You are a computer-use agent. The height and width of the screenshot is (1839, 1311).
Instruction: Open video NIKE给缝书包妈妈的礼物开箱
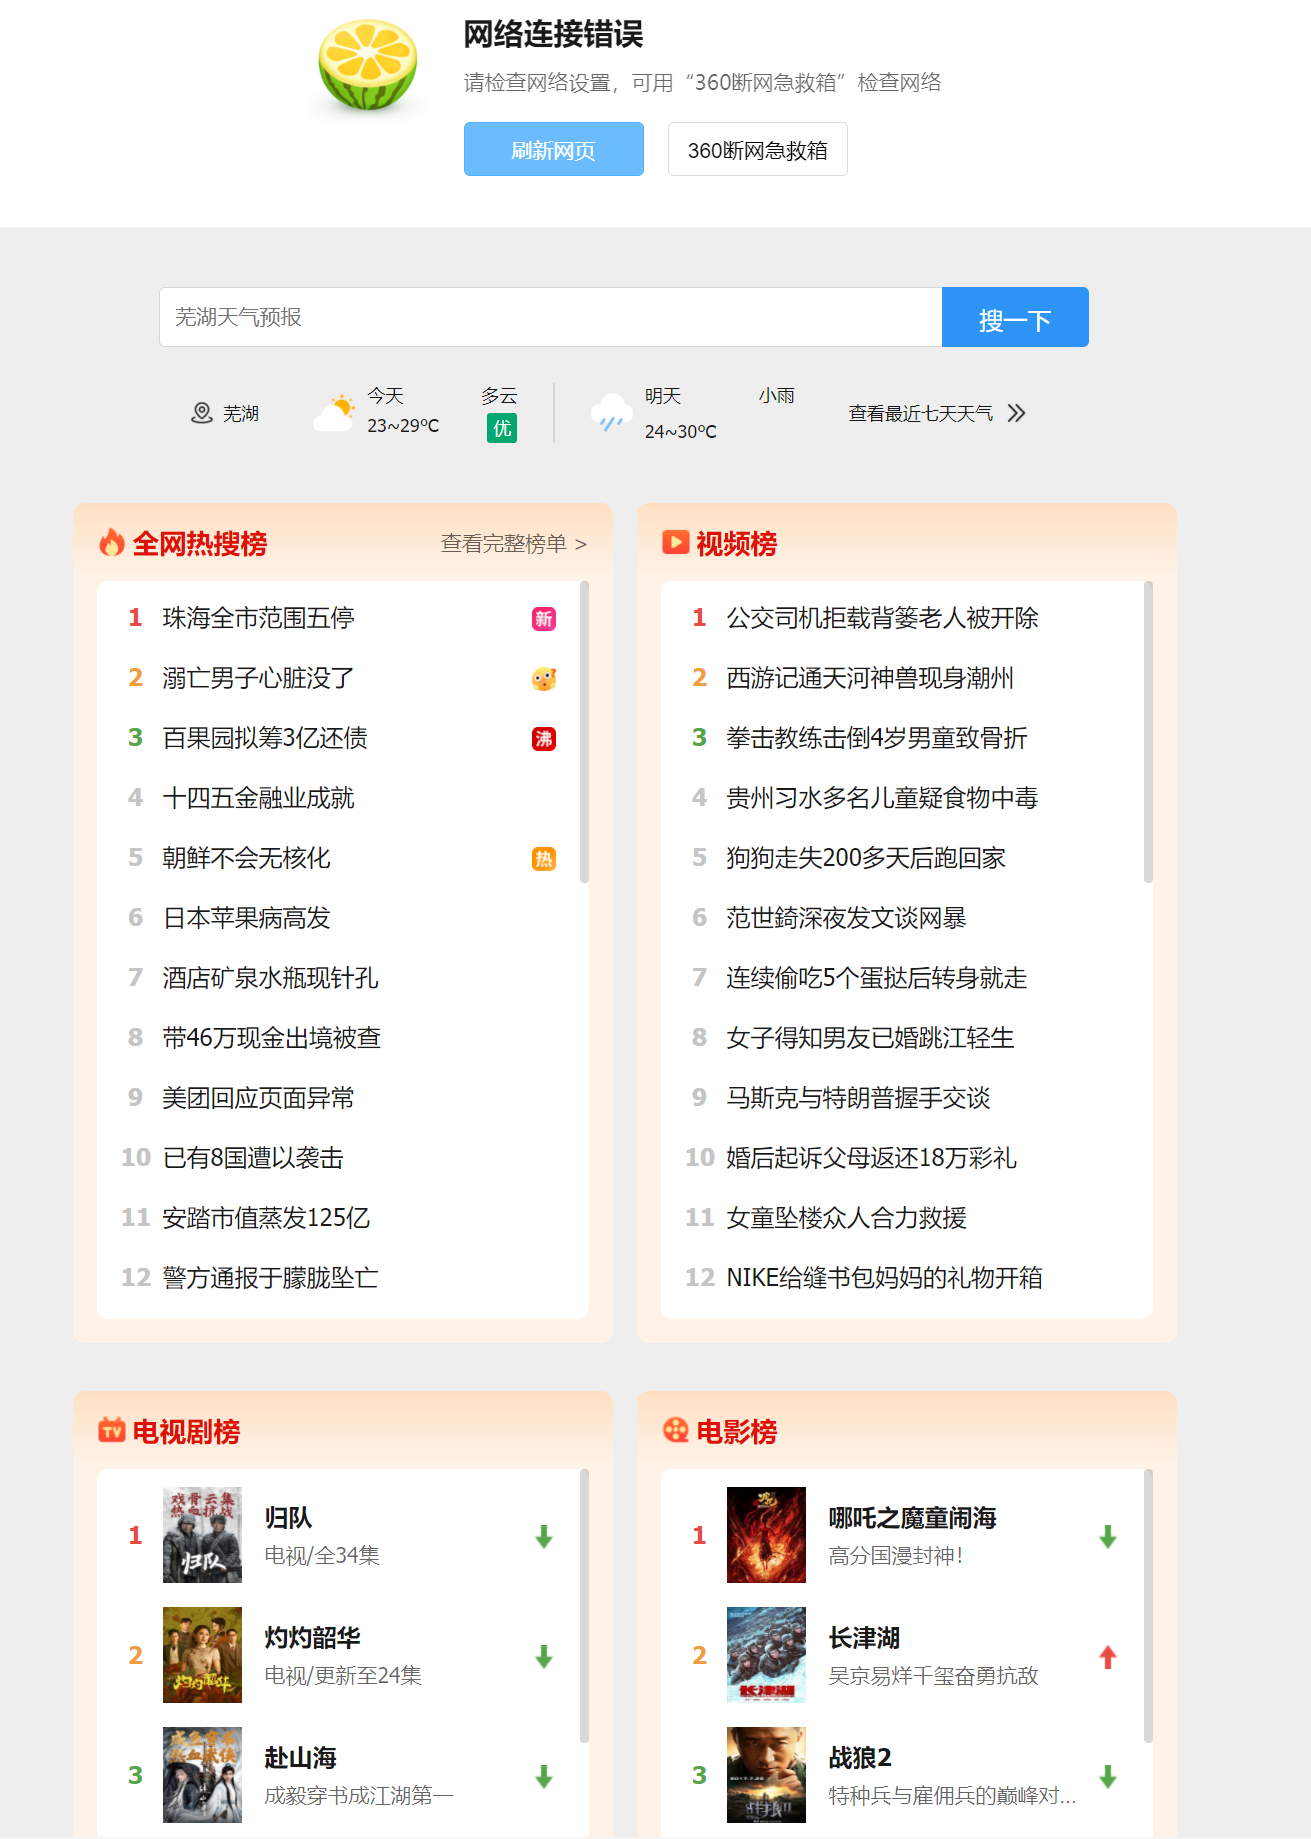click(x=885, y=1278)
